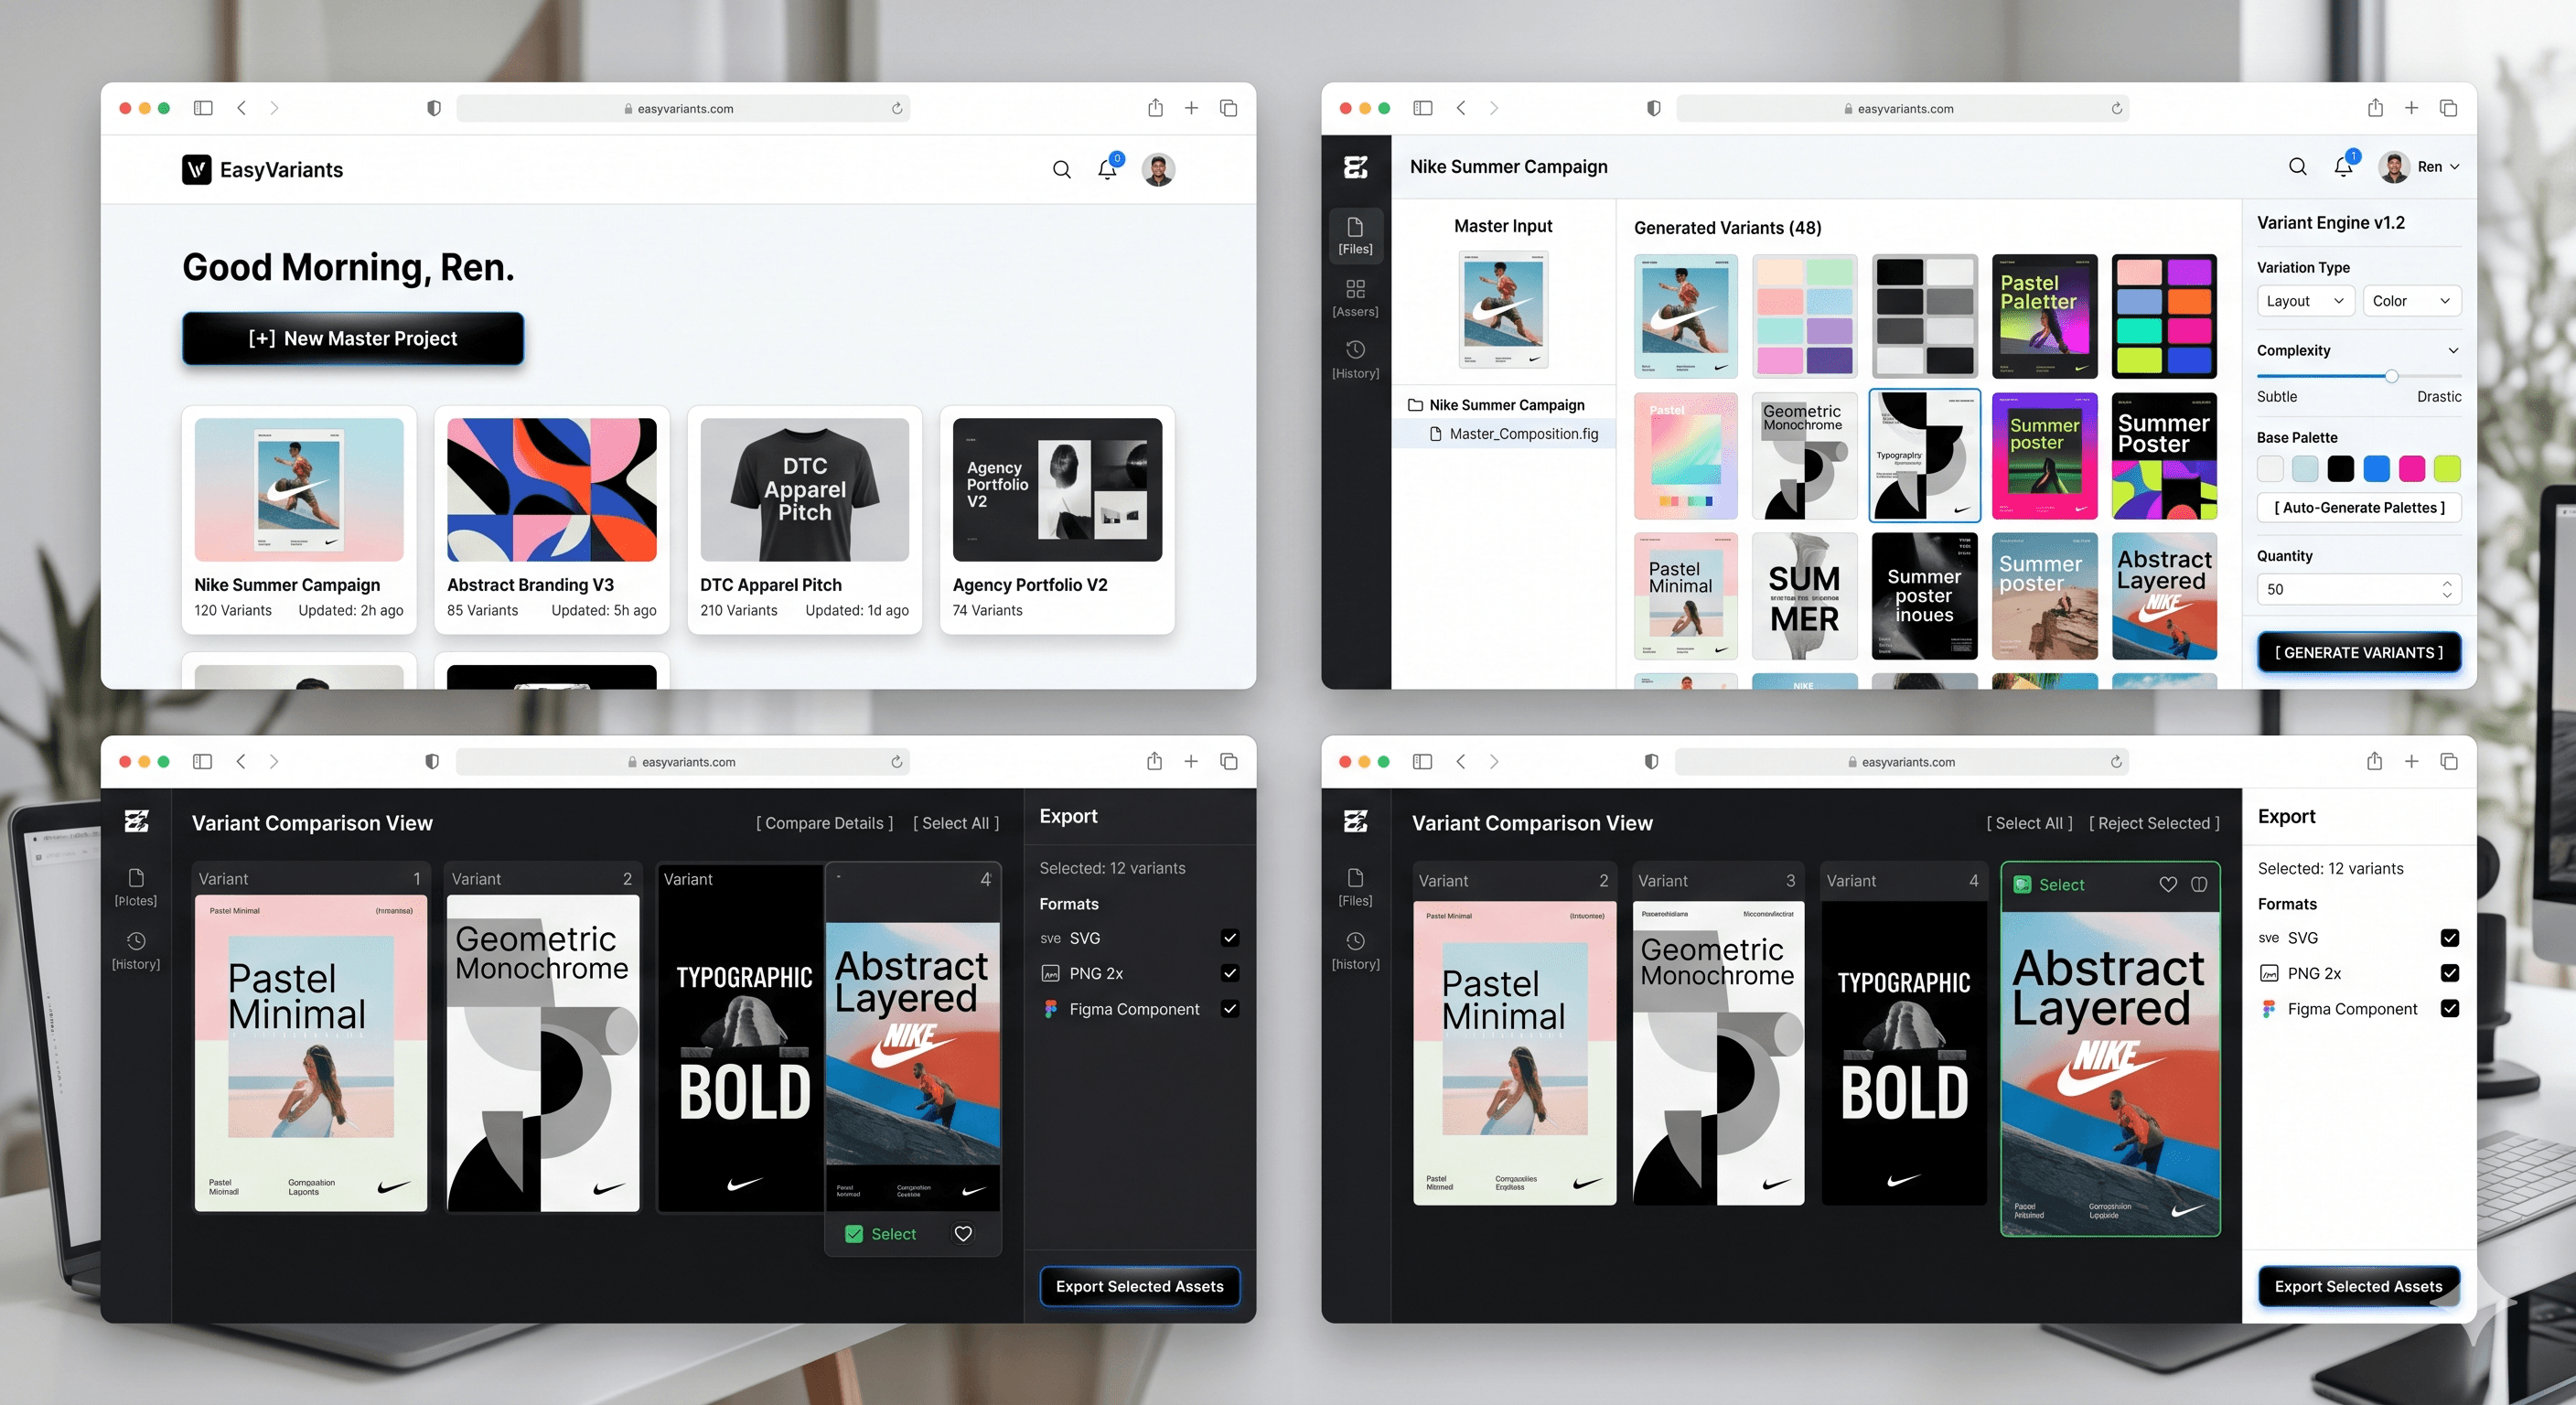Click the Quantity stepper arrows
The image size is (2576, 1405).
2447,590
